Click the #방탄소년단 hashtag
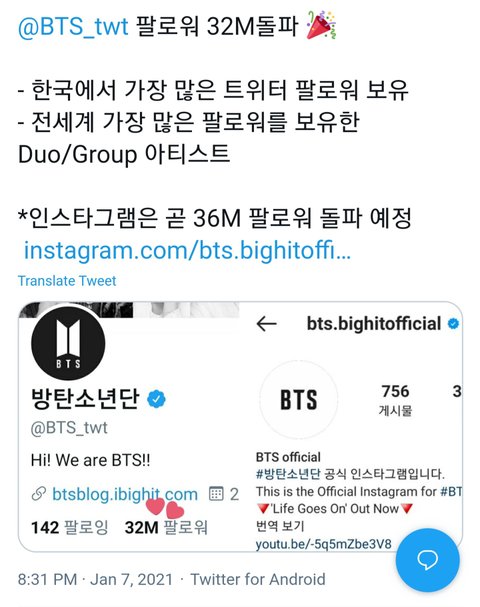 (288, 473)
